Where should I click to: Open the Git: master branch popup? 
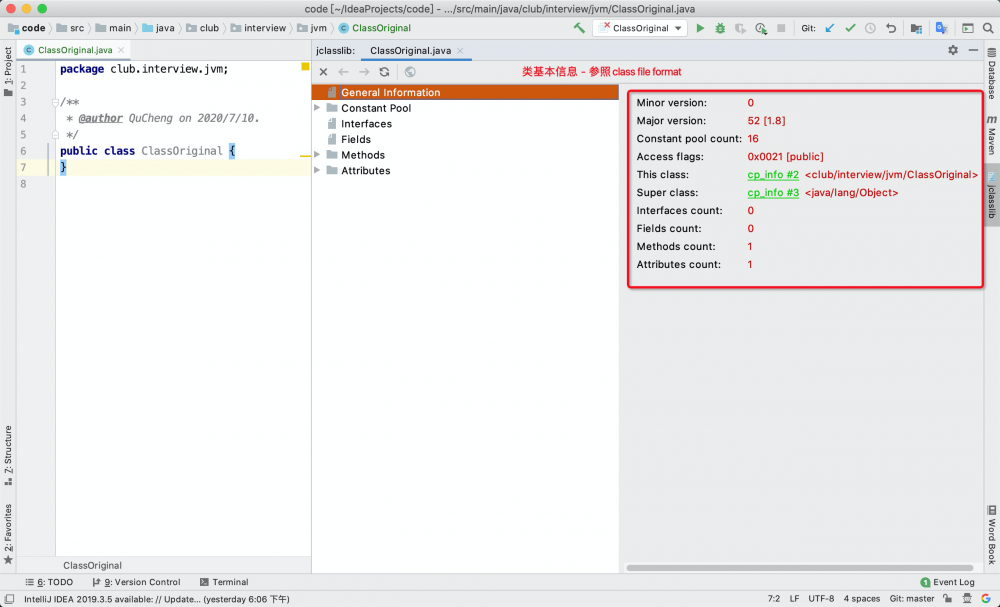click(x=911, y=599)
